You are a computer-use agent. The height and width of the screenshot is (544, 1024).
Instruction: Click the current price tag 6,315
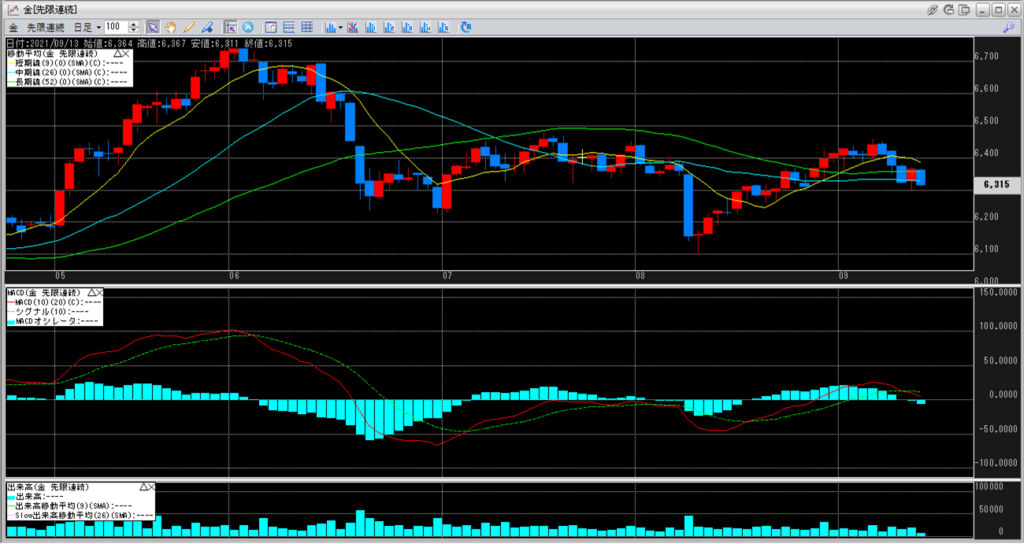coord(997,185)
